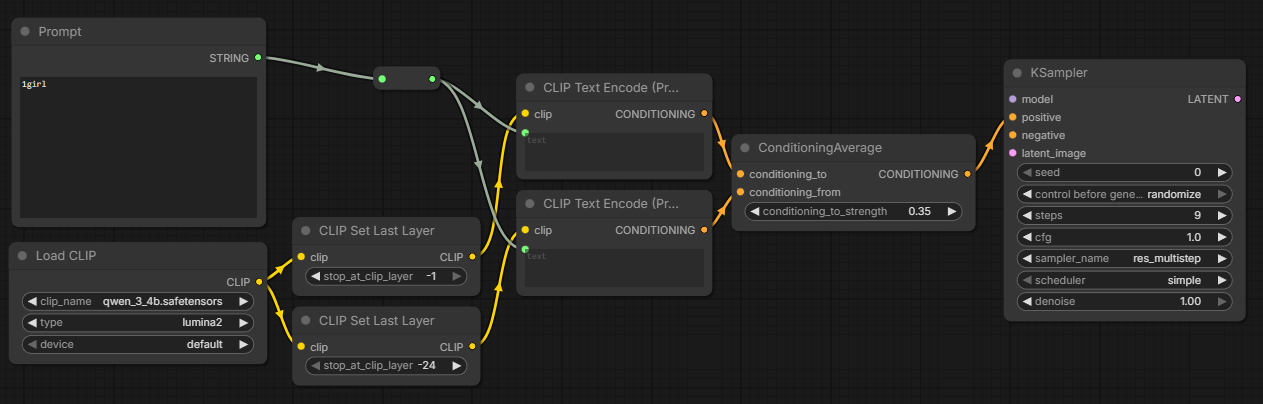Image resolution: width=1263 pixels, height=404 pixels.
Task: Click the clip input port on the -1 layer node
Action: [301, 257]
